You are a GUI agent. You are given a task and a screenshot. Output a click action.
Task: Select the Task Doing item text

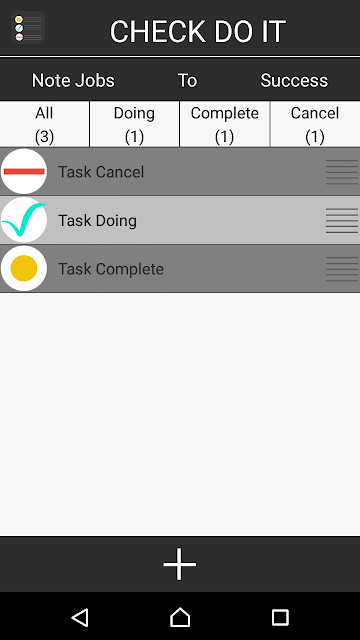pos(97,220)
